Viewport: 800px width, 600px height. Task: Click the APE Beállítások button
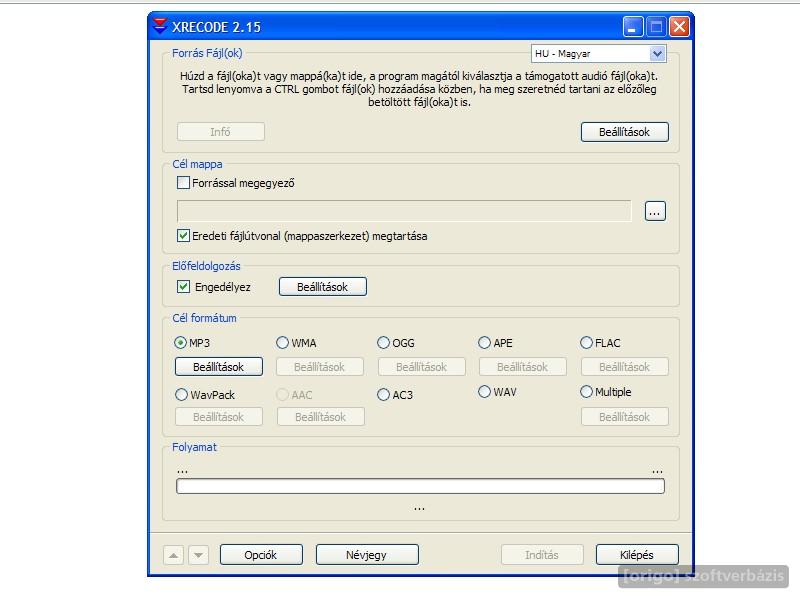point(522,367)
